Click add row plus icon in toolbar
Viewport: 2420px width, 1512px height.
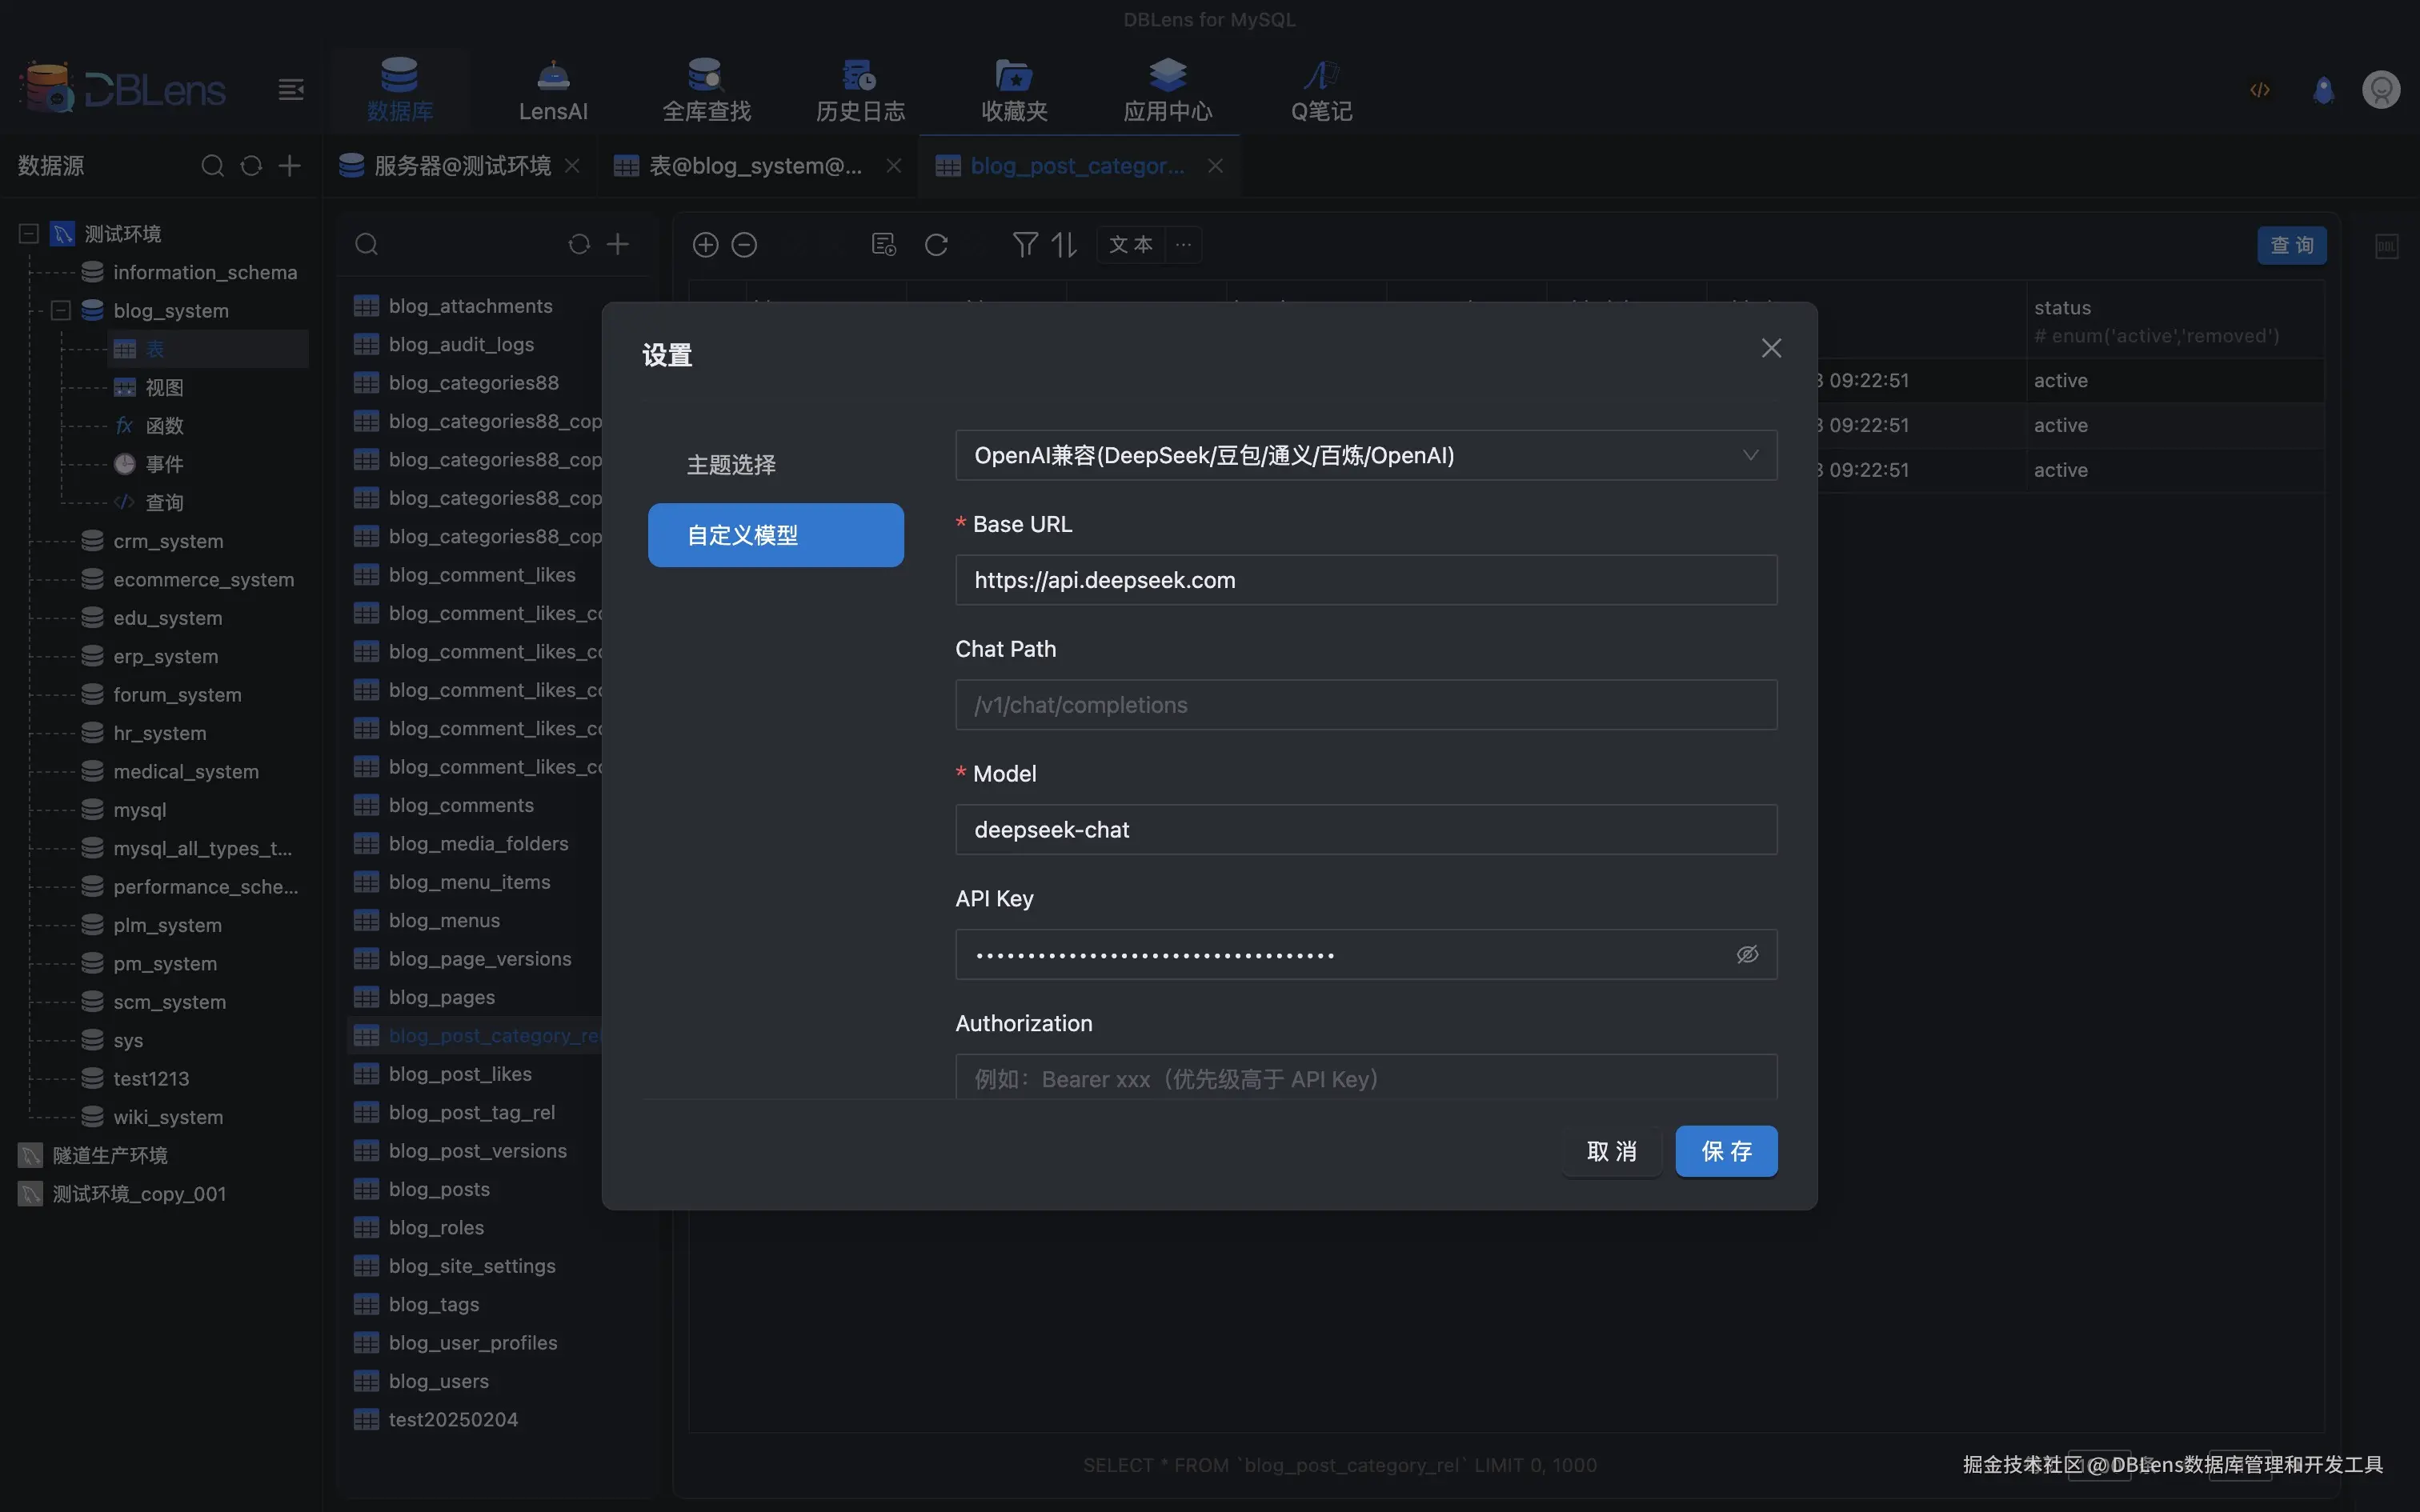point(705,245)
